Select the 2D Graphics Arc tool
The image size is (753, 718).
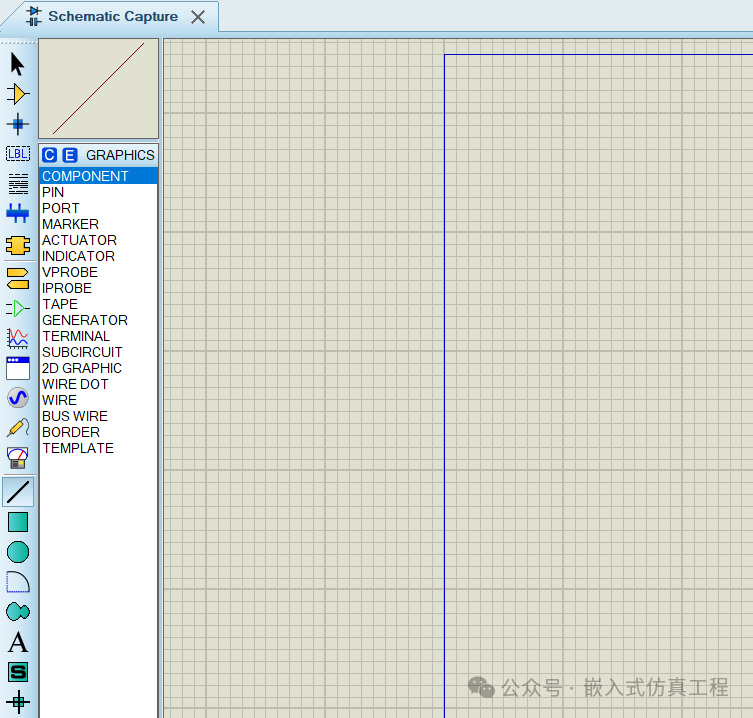pyautogui.click(x=18, y=582)
